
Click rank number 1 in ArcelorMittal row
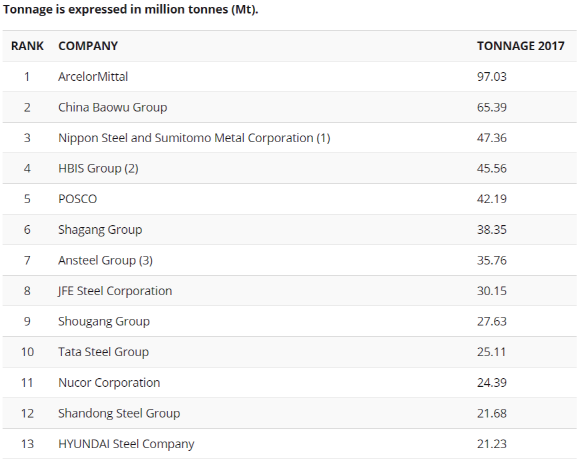[27, 77]
